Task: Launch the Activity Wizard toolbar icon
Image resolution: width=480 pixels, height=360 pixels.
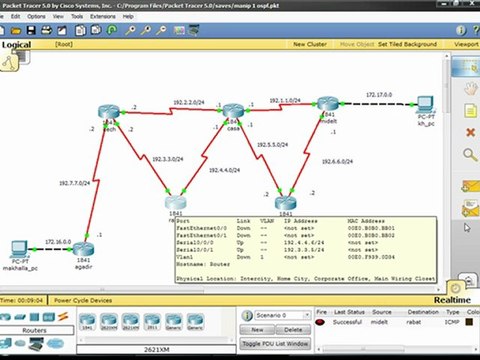Action: coord(62,31)
